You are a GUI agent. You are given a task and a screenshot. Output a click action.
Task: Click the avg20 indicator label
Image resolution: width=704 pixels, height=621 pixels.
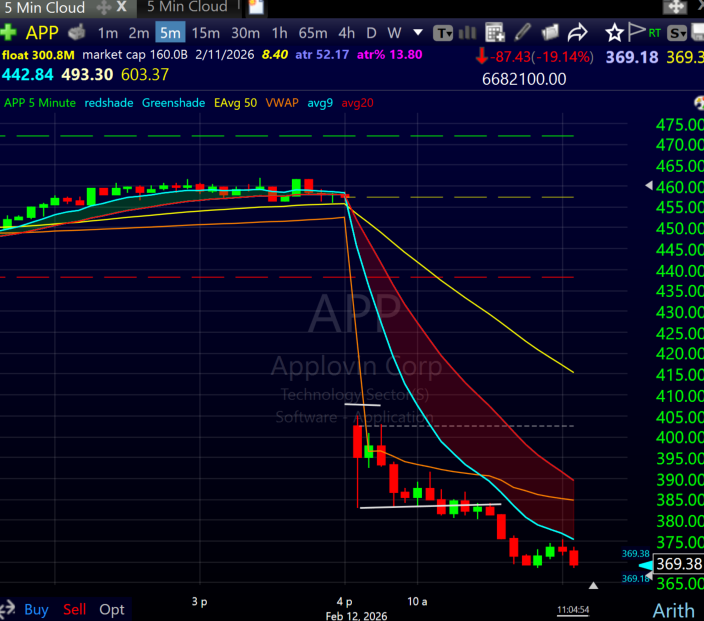pos(357,103)
